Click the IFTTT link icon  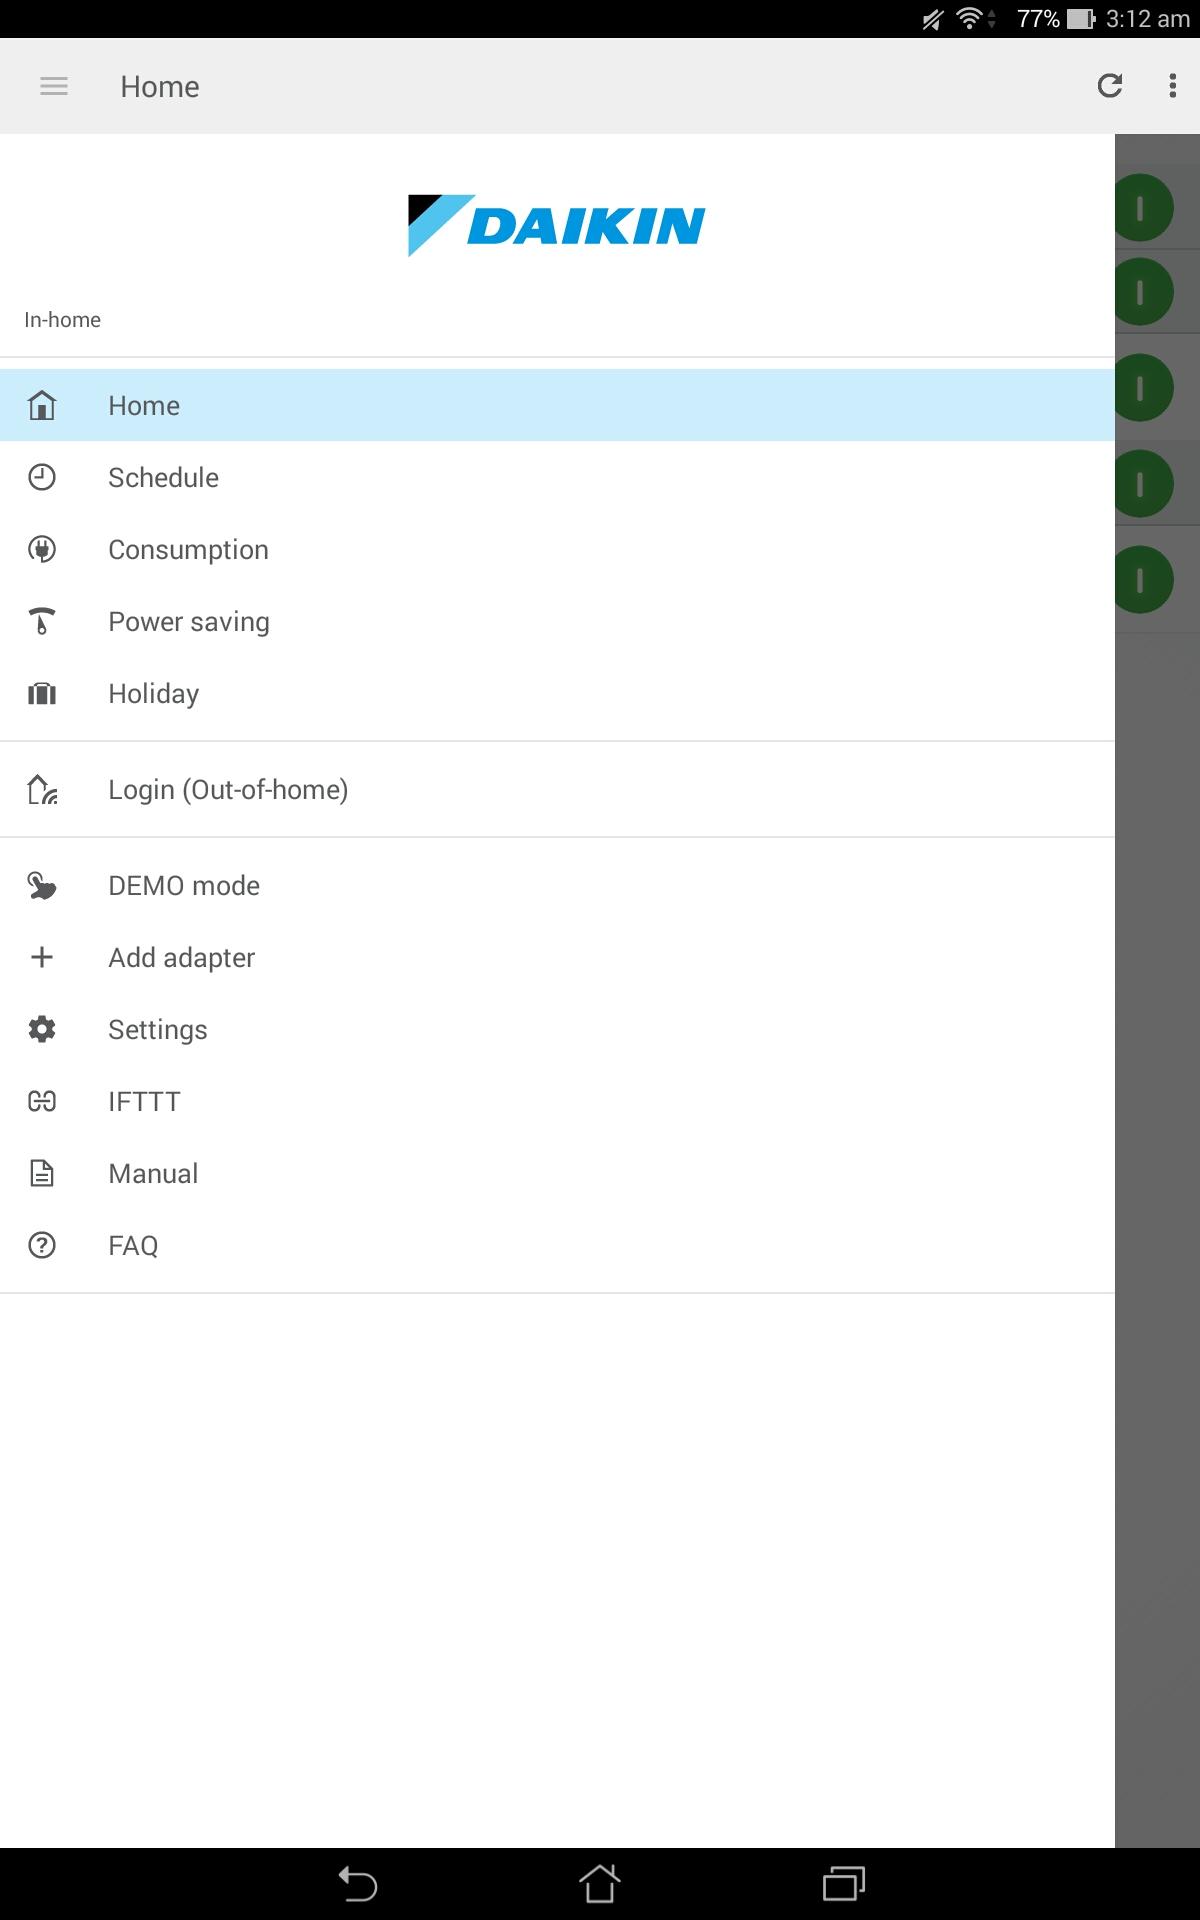pyautogui.click(x=42, y=1101)
